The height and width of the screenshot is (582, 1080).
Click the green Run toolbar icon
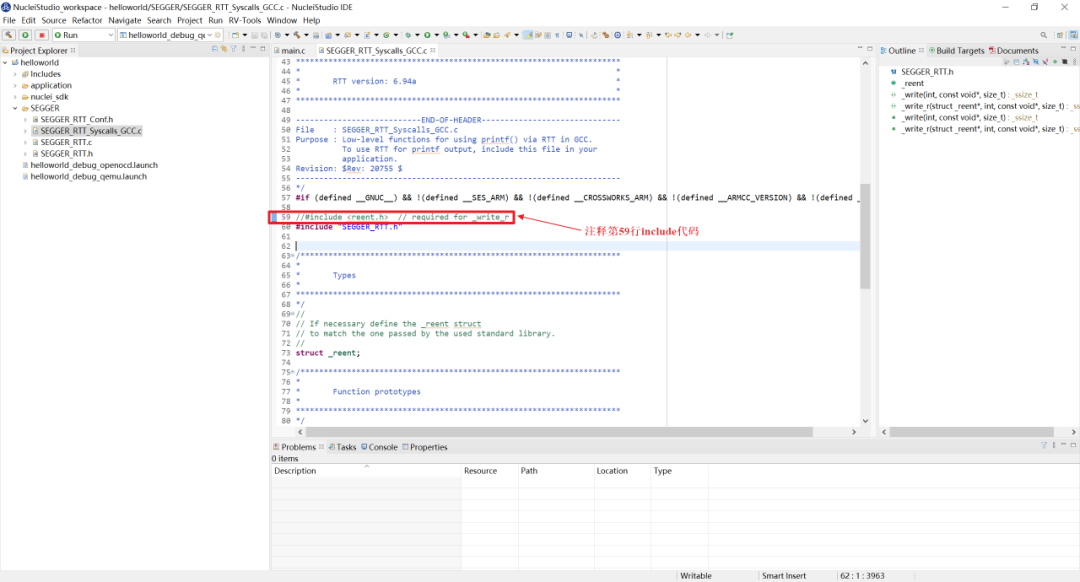tap(427, 35)
